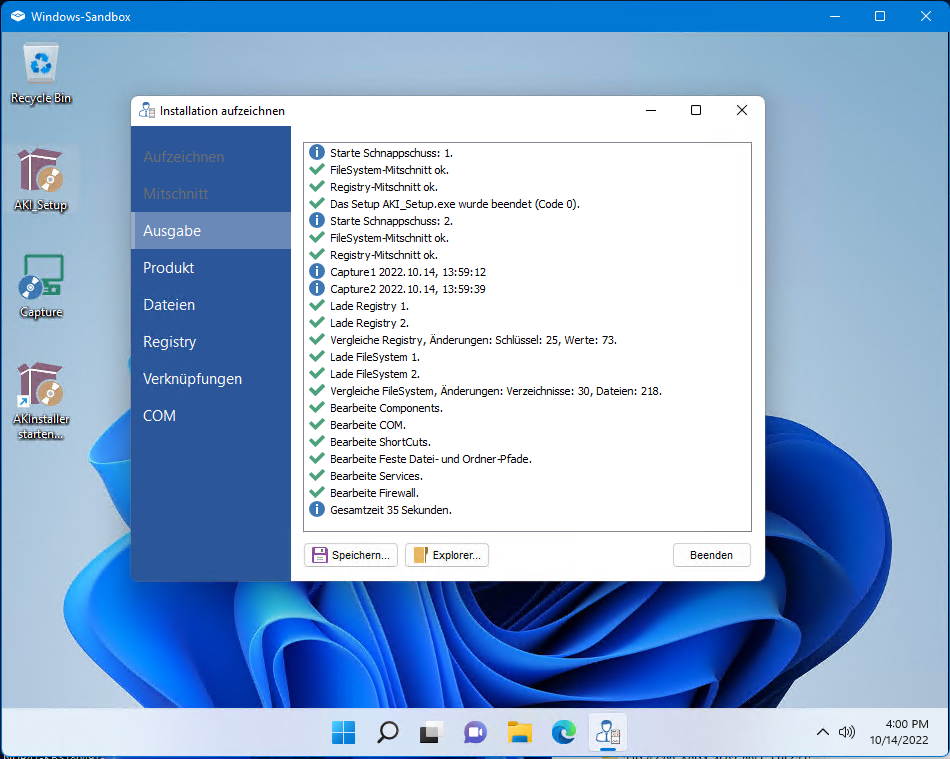Select log line 'Bearbeite Firewall.'
This screenshot has width=950, height=759.
[374, 492]
